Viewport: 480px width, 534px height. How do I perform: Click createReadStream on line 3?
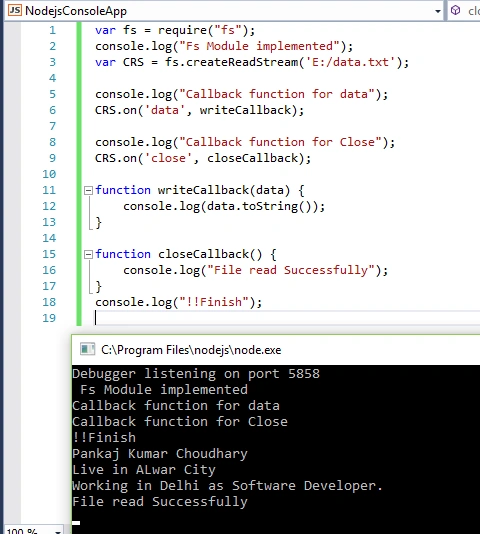click(x=242, y=62)
